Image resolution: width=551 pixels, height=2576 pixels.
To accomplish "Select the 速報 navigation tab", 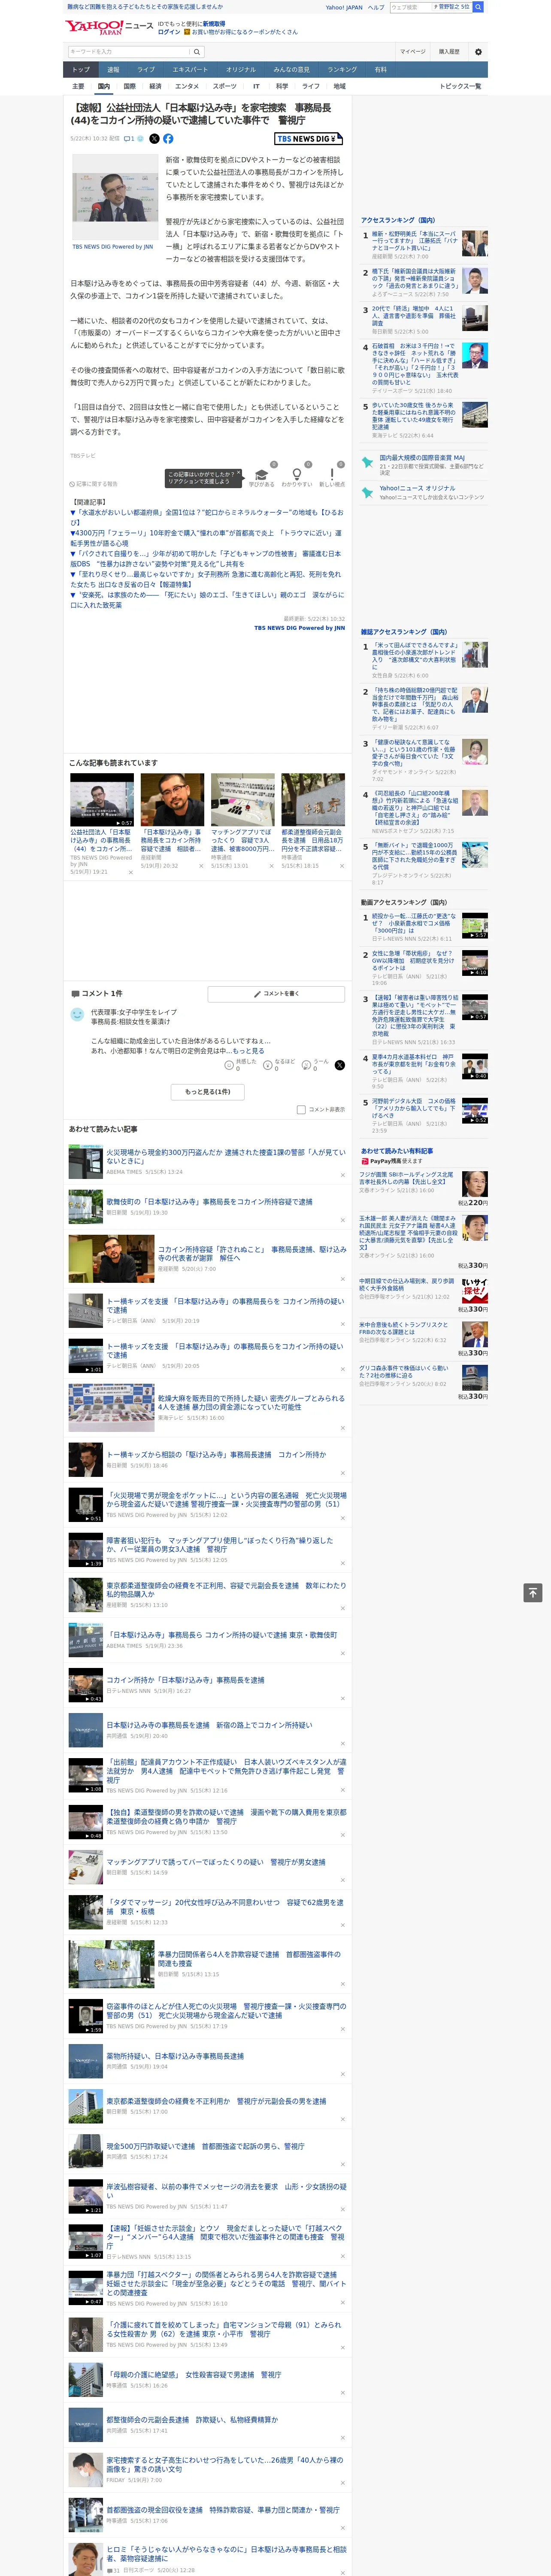I will [113, 70].
